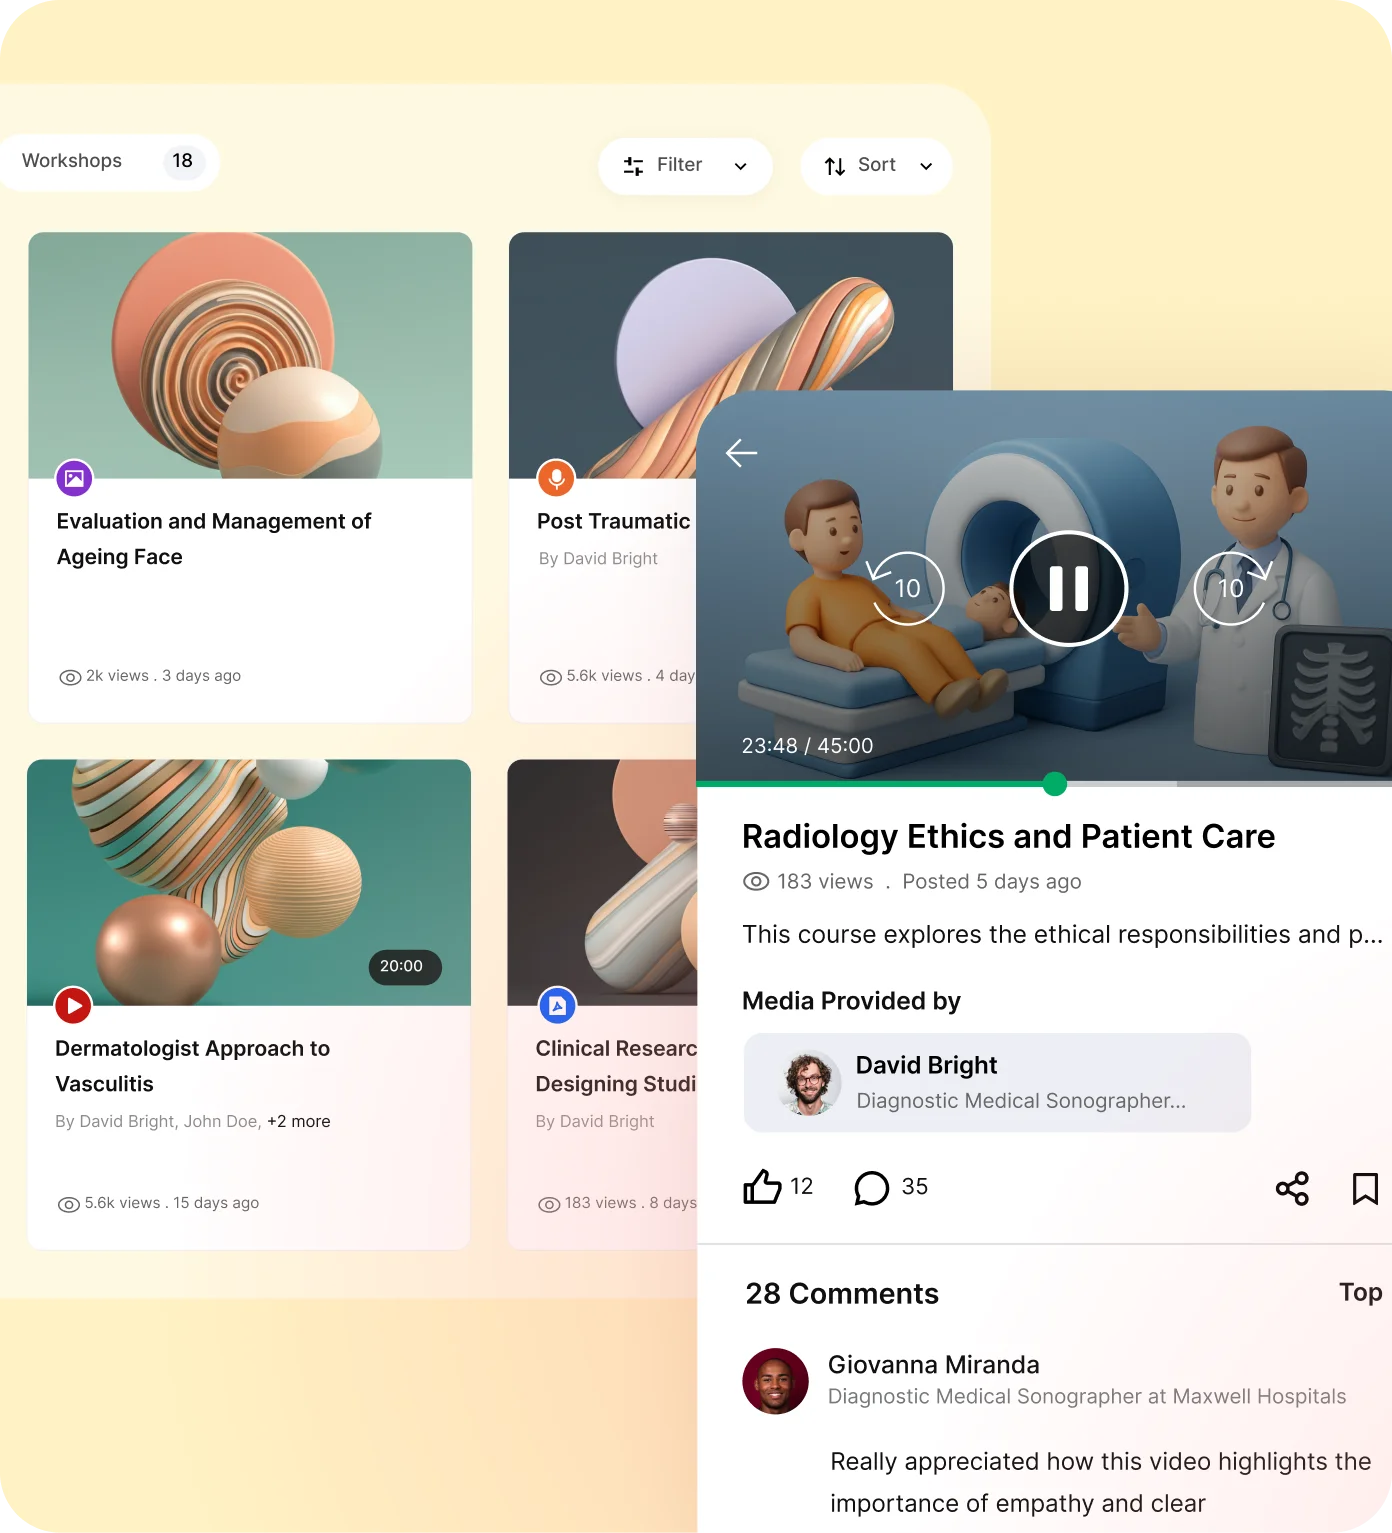Viewport: 1392px width, 1533px height.
Task: Share the Radiology Ethics video
Action: click(1292, 1189)
